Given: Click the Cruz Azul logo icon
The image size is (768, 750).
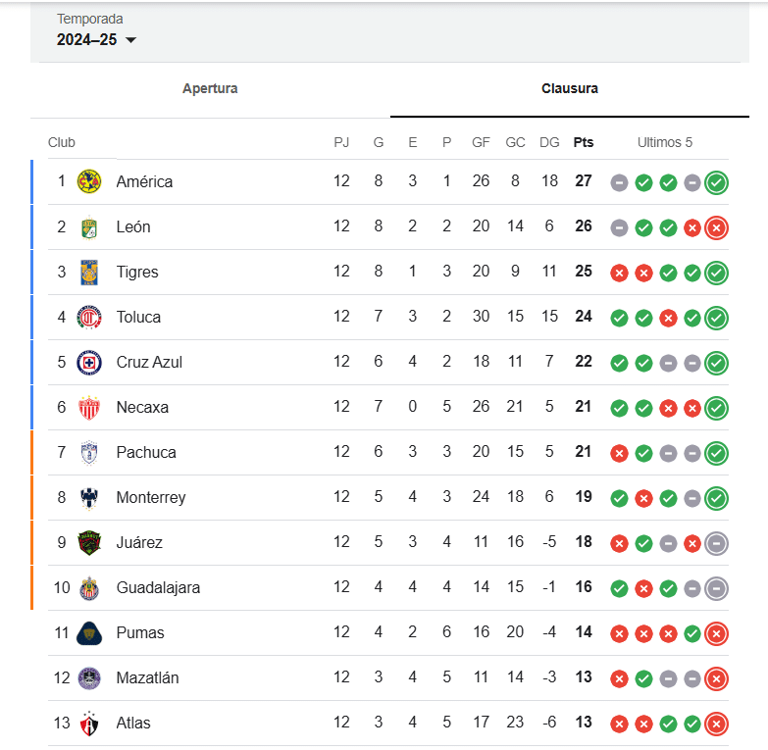Looking at the screenshot, I should [89, 362].
